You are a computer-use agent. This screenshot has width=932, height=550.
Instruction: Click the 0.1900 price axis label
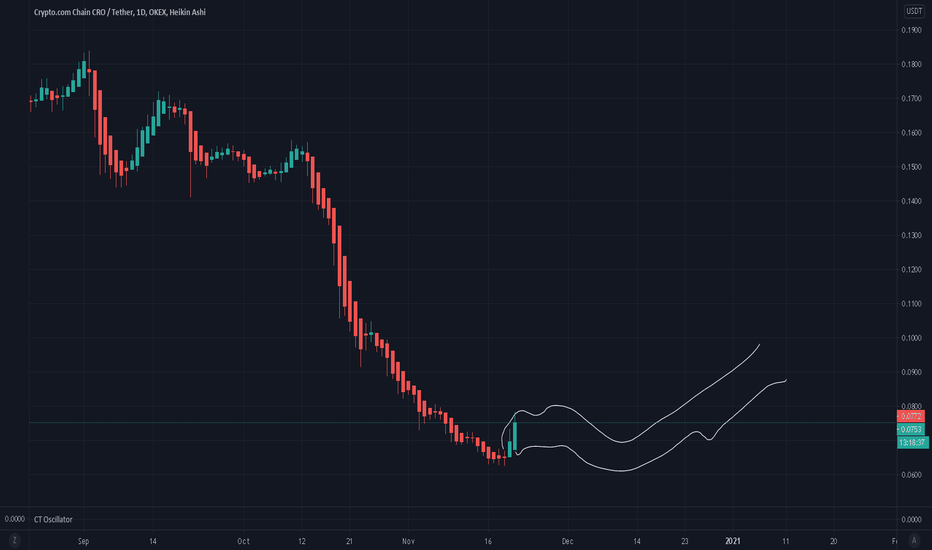(911, 30)
